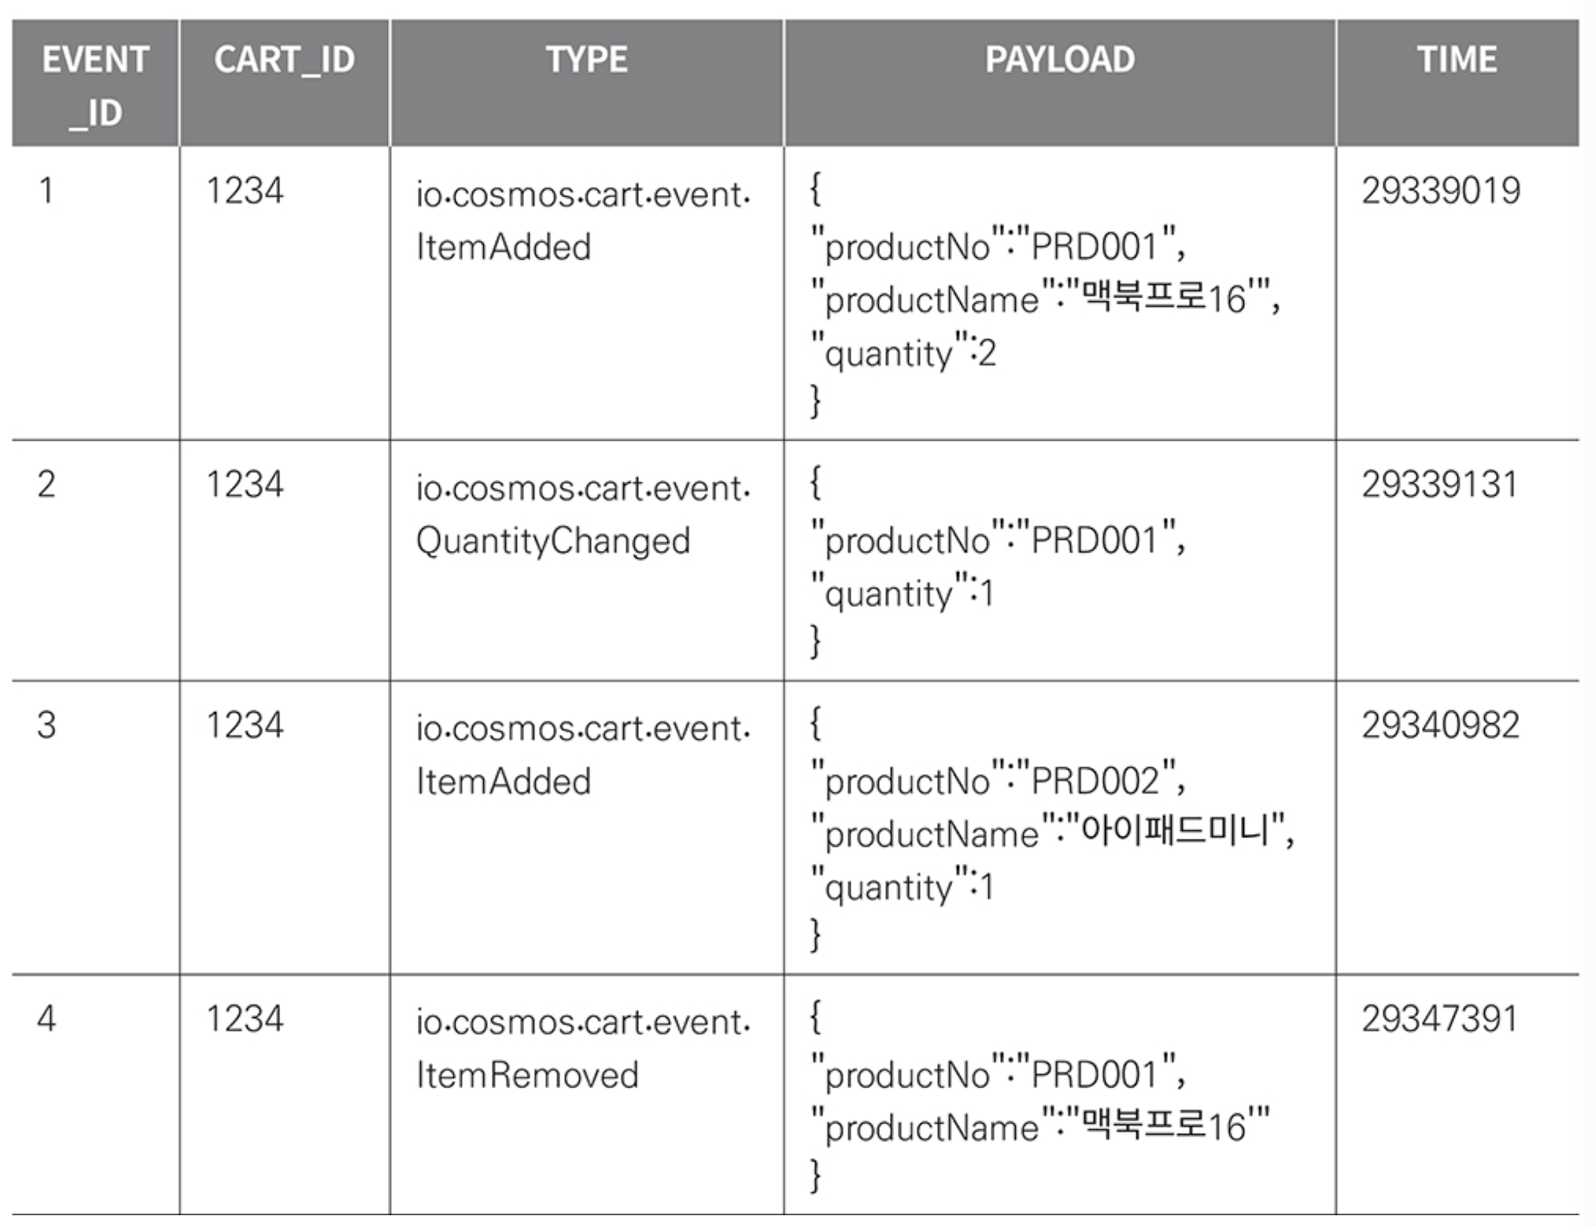Click the QuantityChanged event type cell
1596x1226 pixels.
coord(553,541)
